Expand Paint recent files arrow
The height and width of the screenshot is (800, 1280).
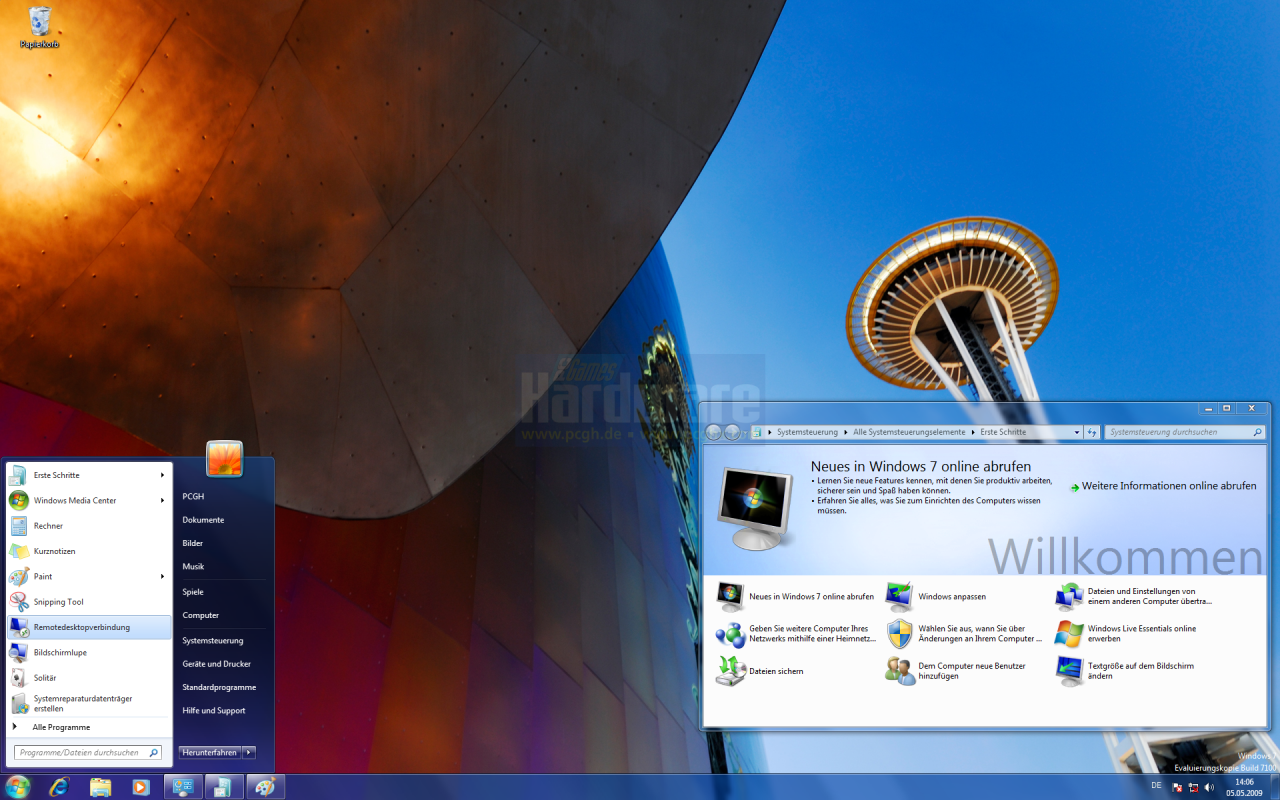click(162, 576)
